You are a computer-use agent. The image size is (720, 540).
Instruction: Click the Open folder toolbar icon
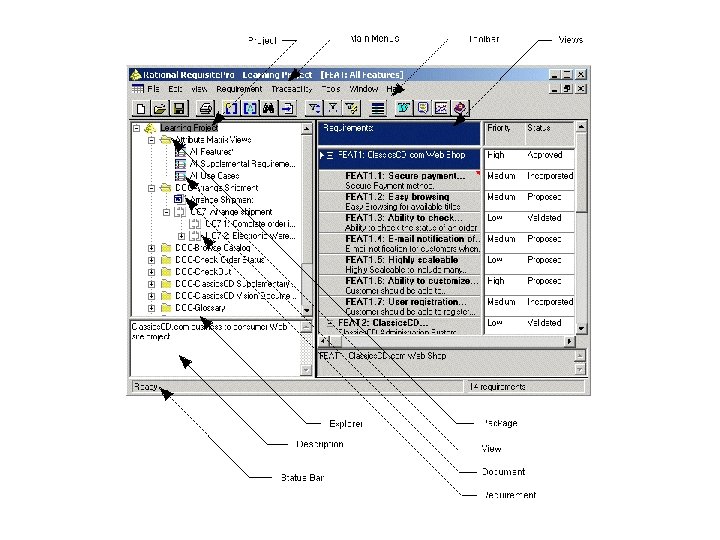[x=160, y=108]
